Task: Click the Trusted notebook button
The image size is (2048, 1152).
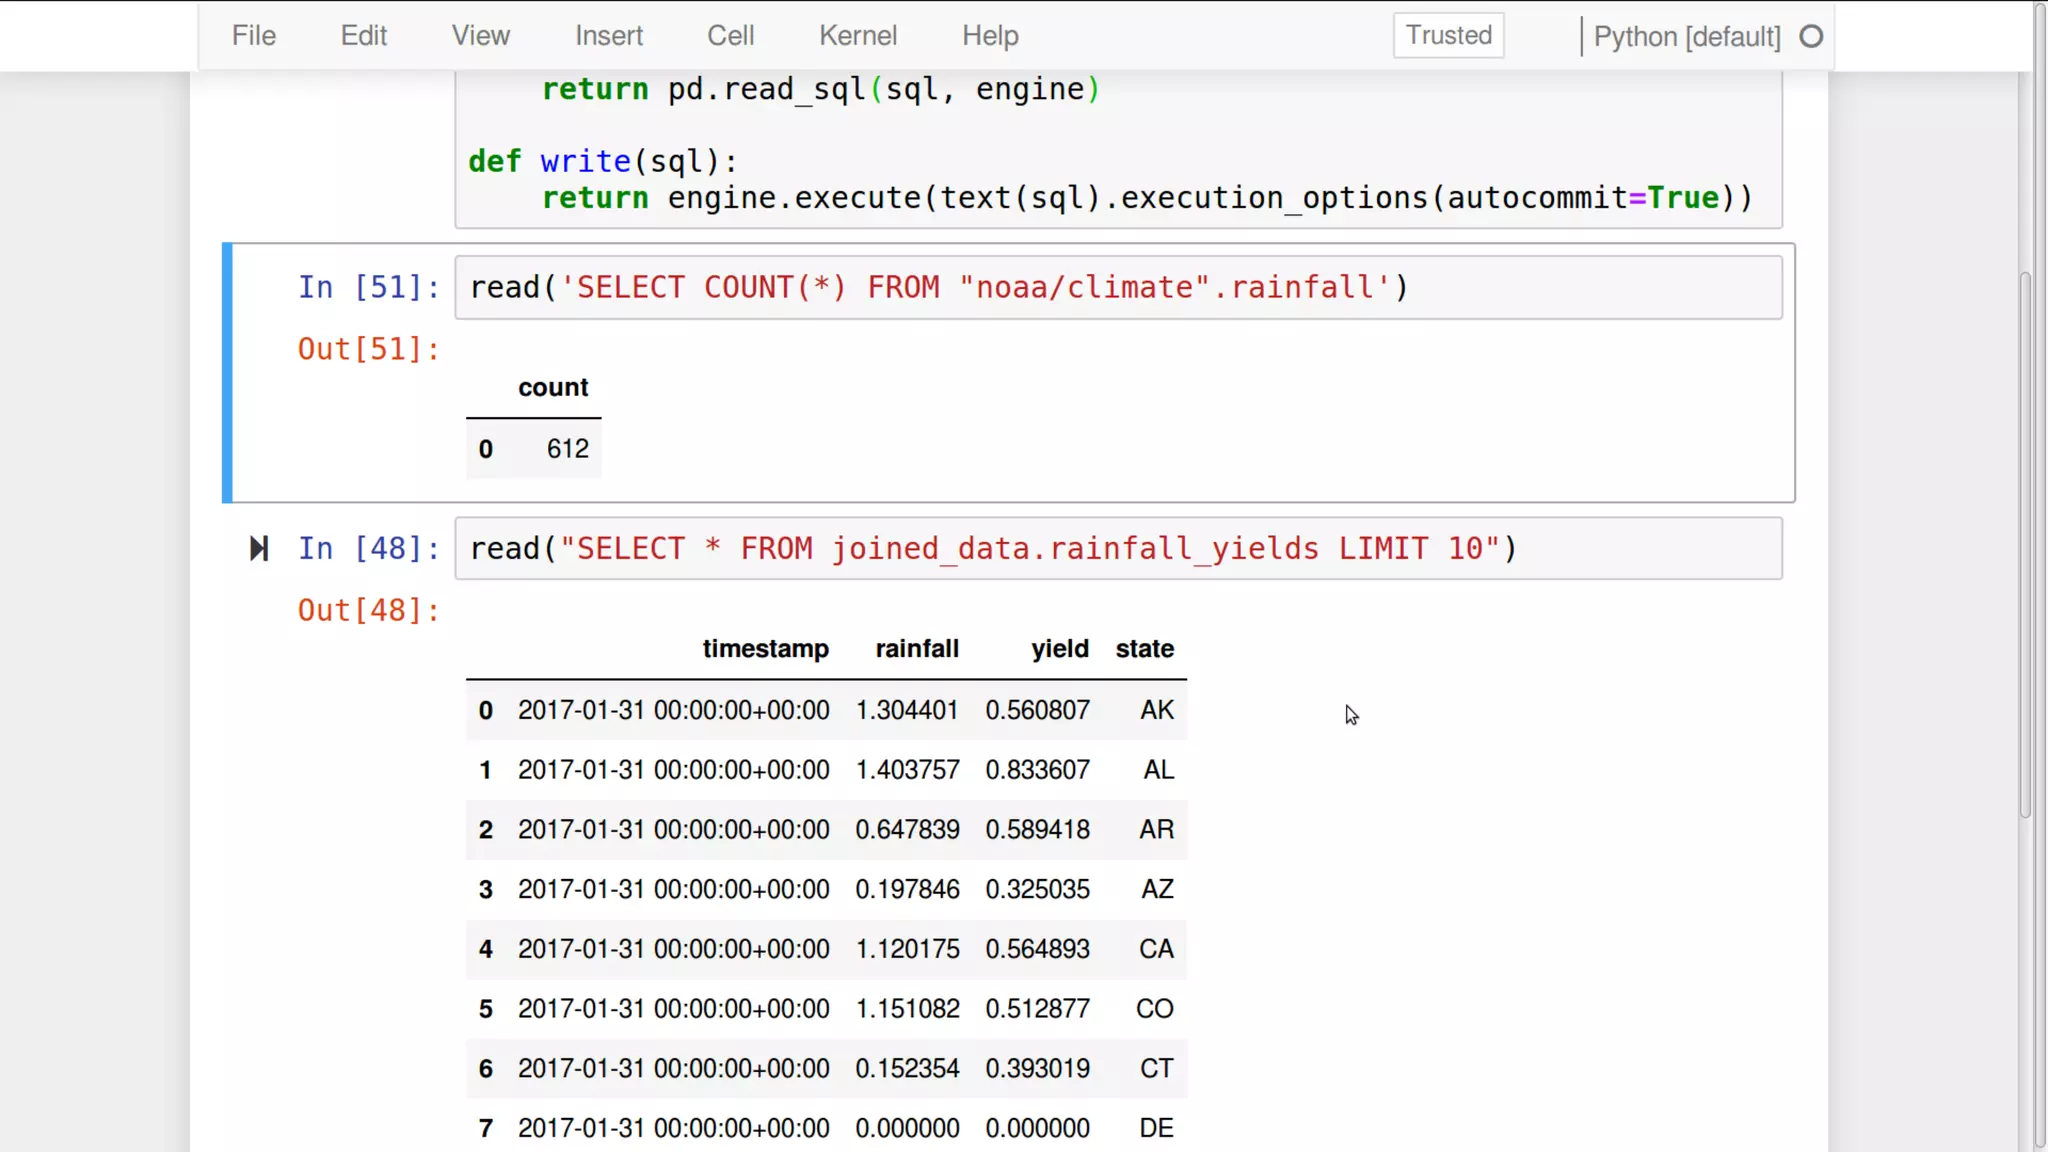Action: [x=1448, y=36]
